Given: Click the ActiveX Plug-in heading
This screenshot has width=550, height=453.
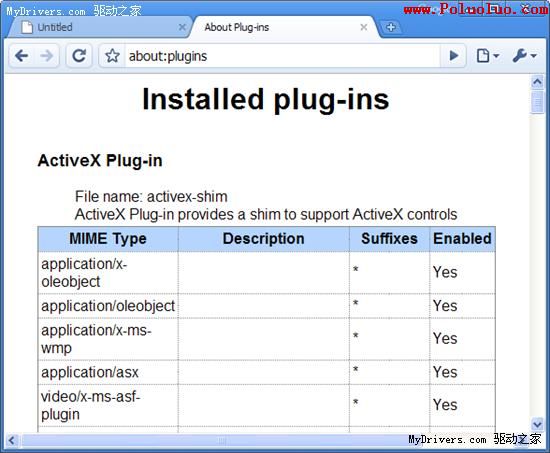Looking at the screenshot, I should [100, 161].
